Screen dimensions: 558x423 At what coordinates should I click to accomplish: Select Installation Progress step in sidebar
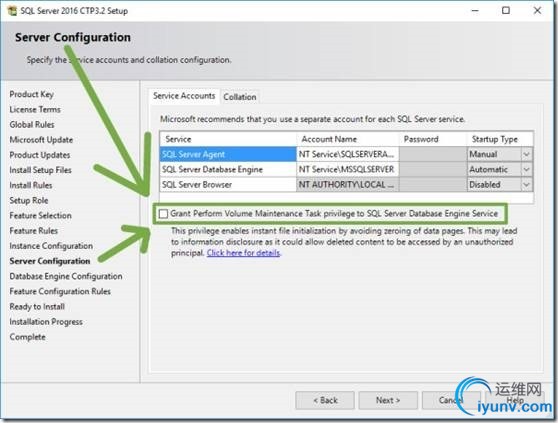point(46,322)
